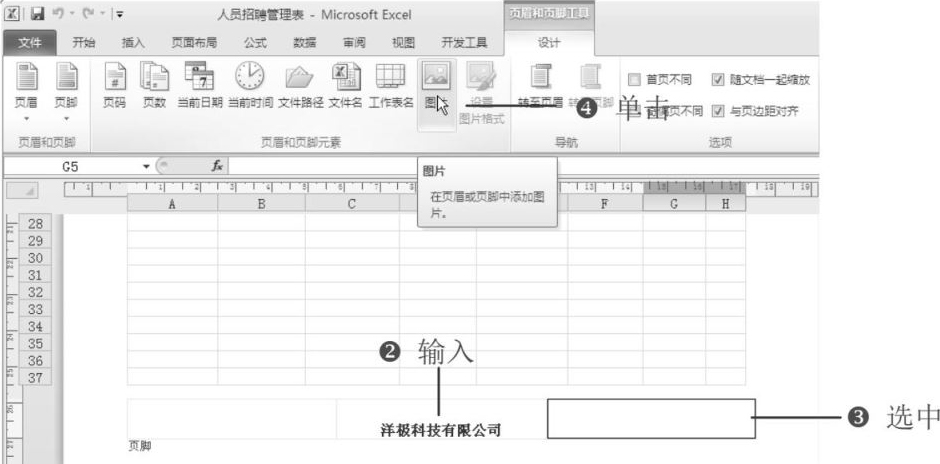Viewport: 940px width, 464px height.
Task: Click the Name Box showing G5
Action: click(72, 166)
